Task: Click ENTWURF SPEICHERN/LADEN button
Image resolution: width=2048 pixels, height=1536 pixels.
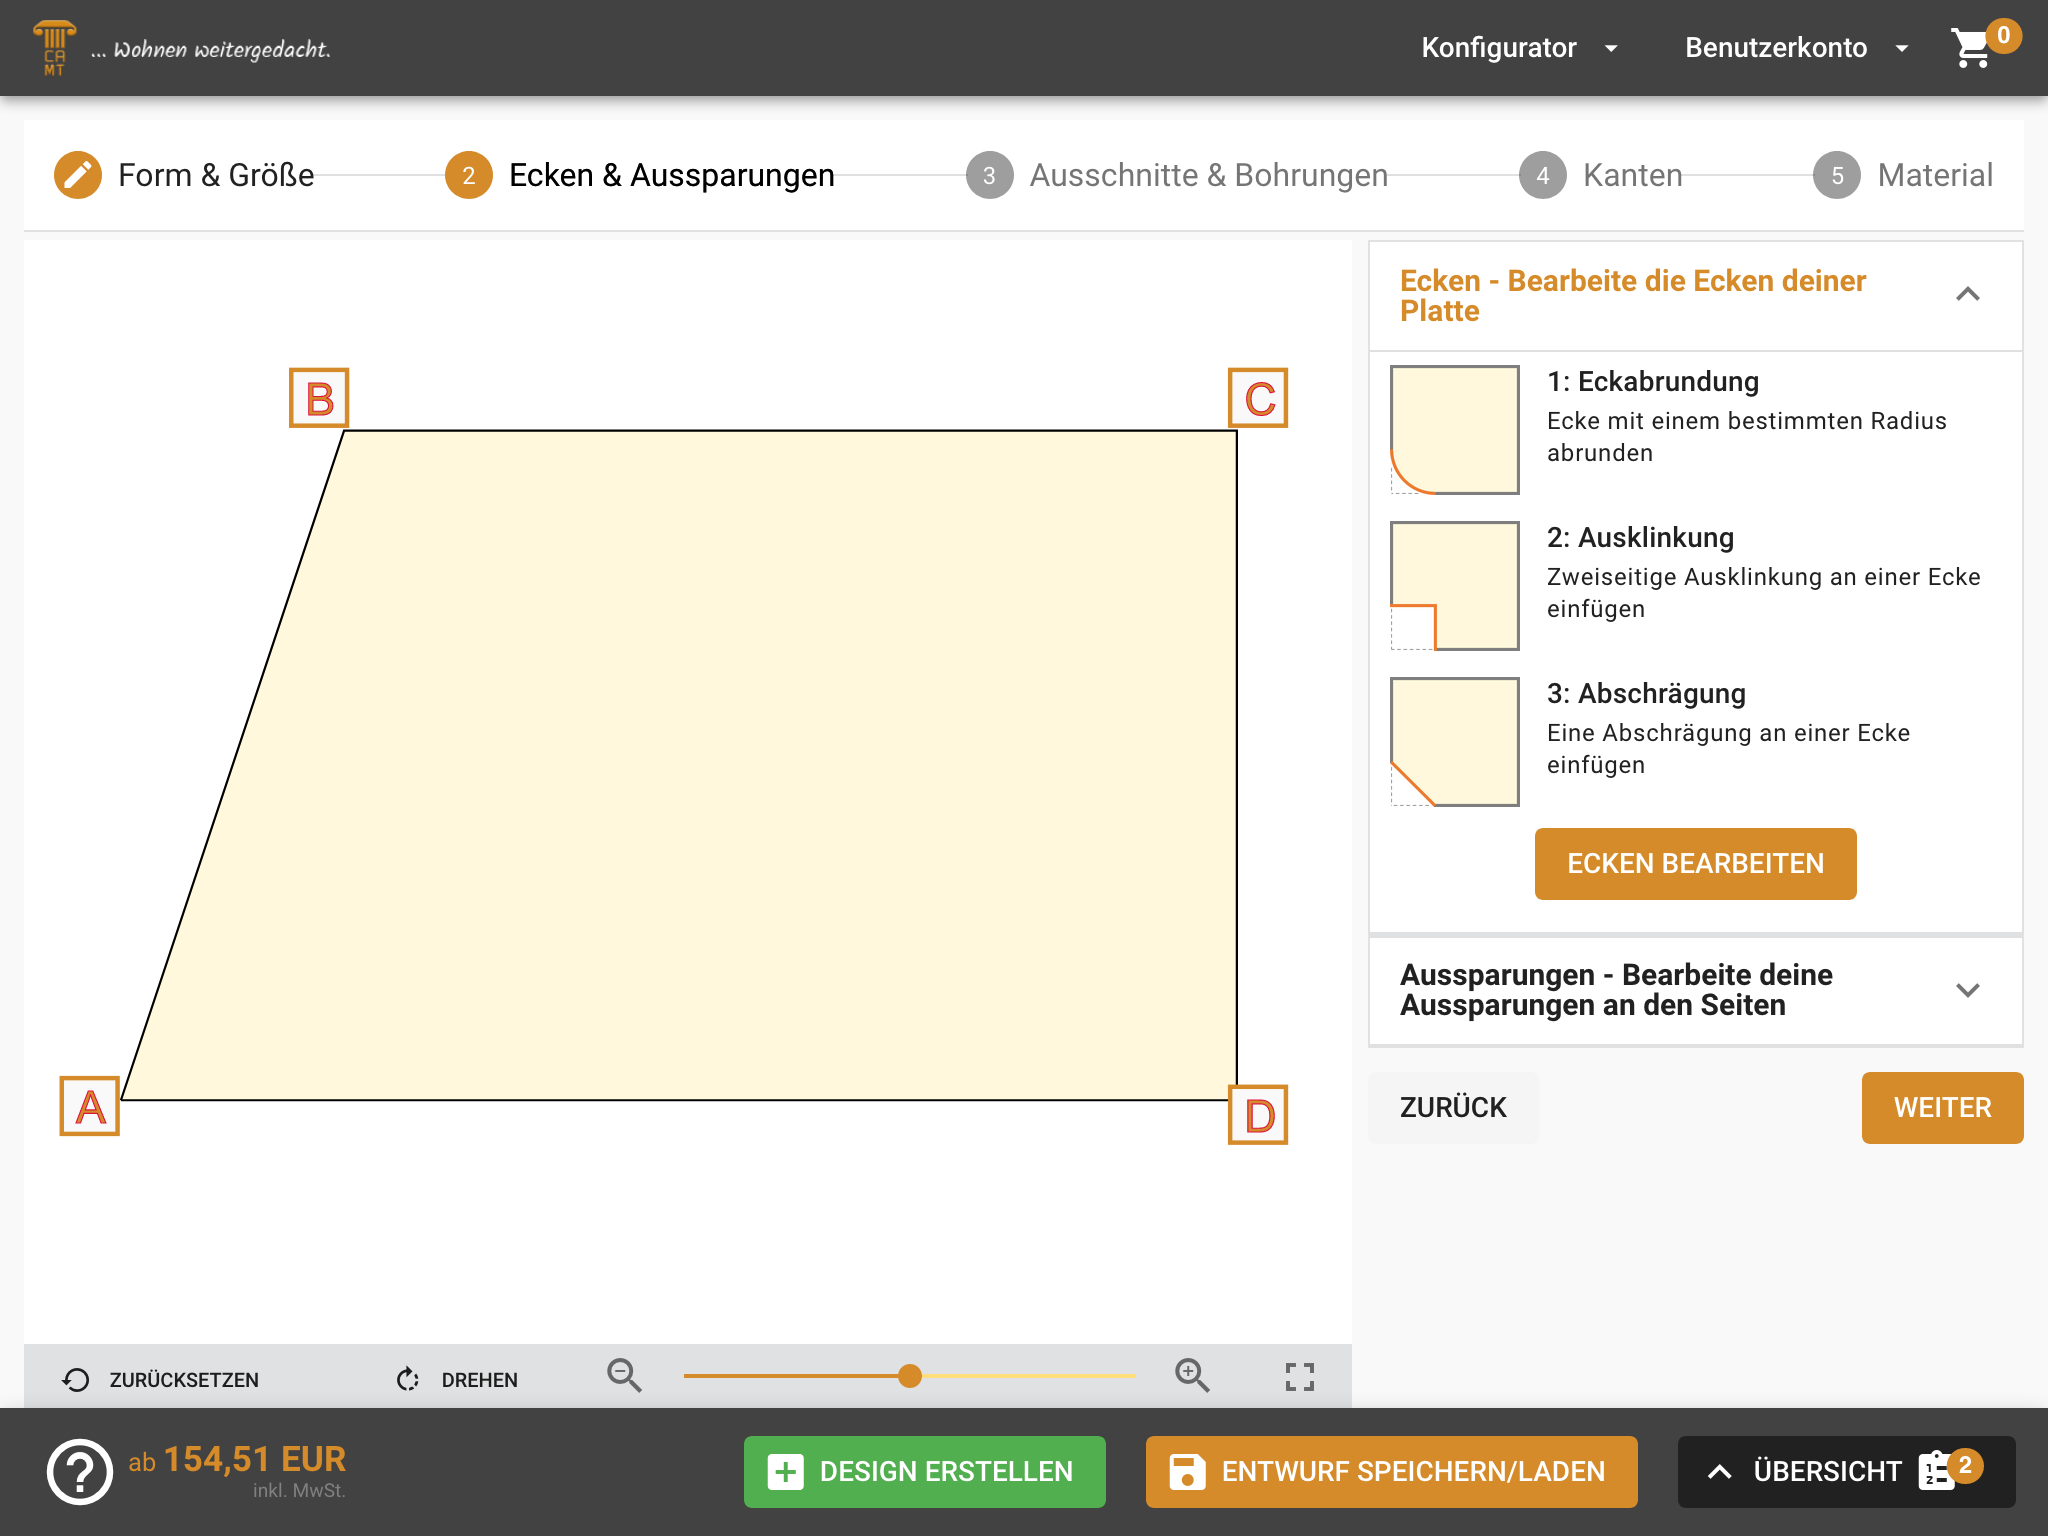Action: click(1391, 1471)
